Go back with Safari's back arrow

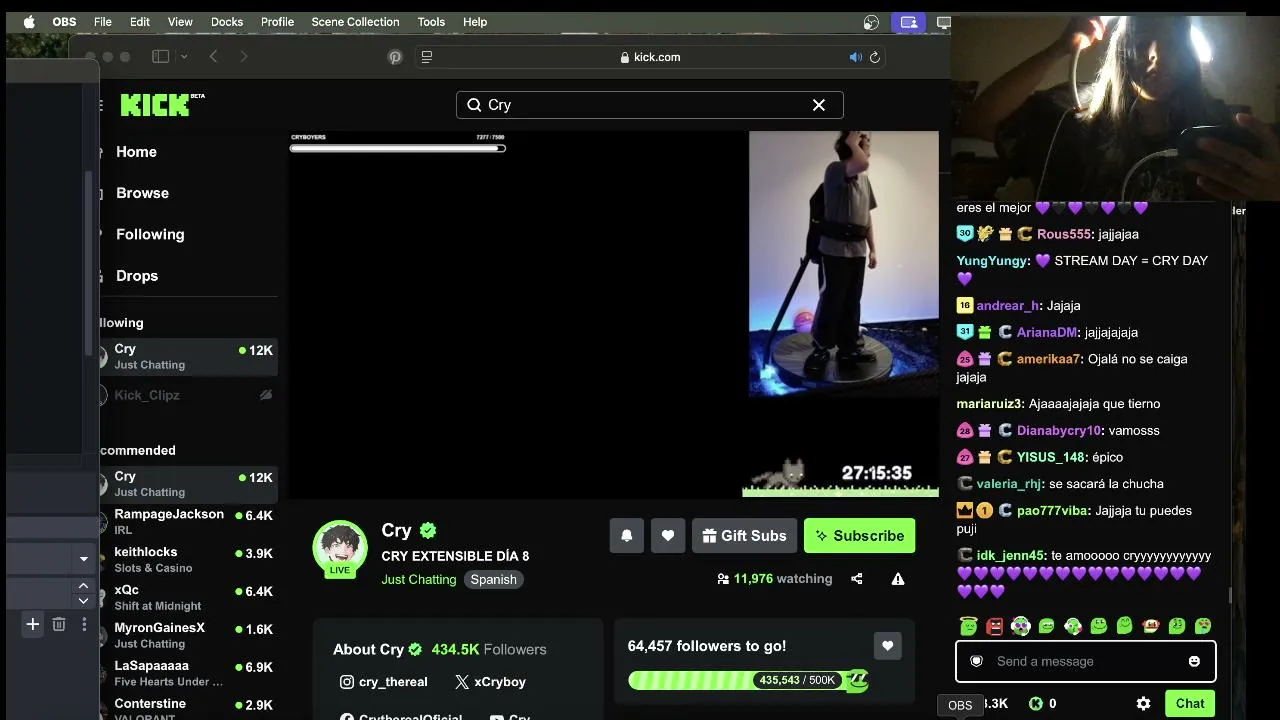213,57
